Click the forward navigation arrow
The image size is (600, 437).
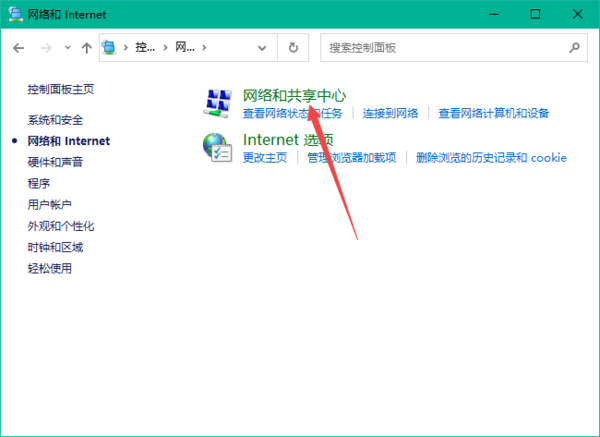(x=45, y=47)
